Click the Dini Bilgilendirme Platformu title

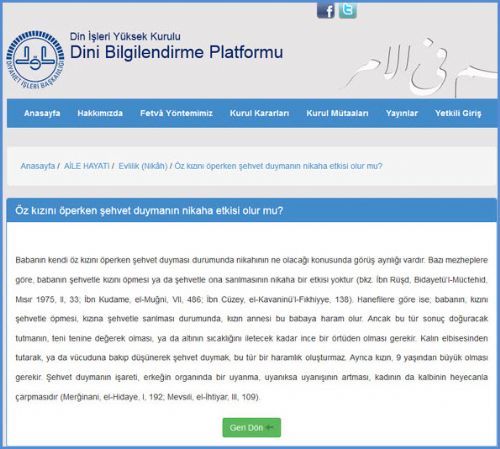177,52
